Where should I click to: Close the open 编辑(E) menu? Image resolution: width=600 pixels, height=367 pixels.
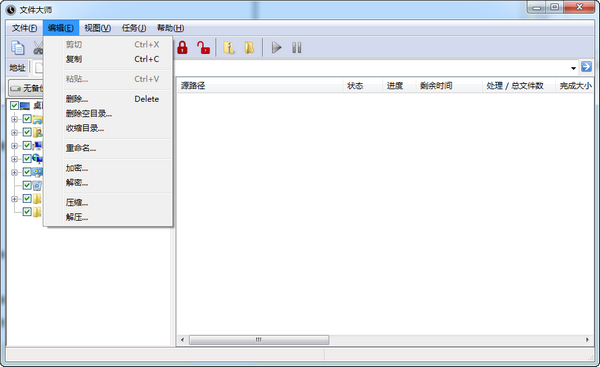[x=61, y=28]
